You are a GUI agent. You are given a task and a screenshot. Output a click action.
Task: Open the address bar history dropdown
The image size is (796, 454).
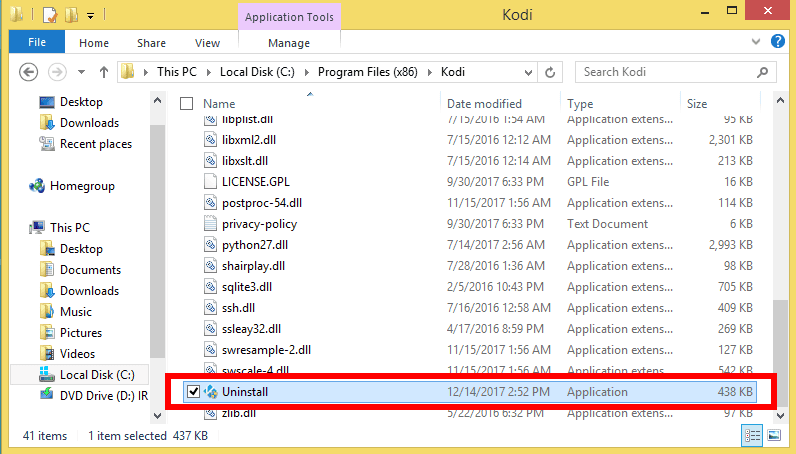528,73
